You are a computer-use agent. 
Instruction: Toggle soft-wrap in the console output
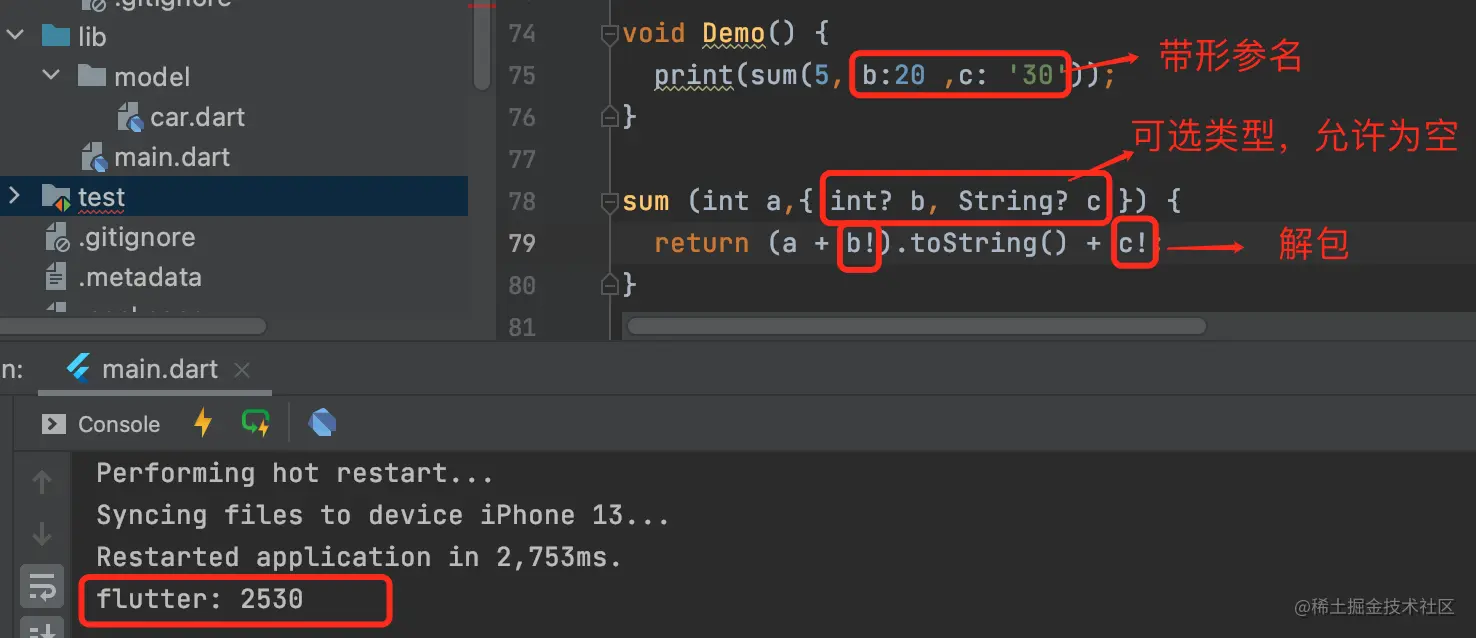(42, 585)
